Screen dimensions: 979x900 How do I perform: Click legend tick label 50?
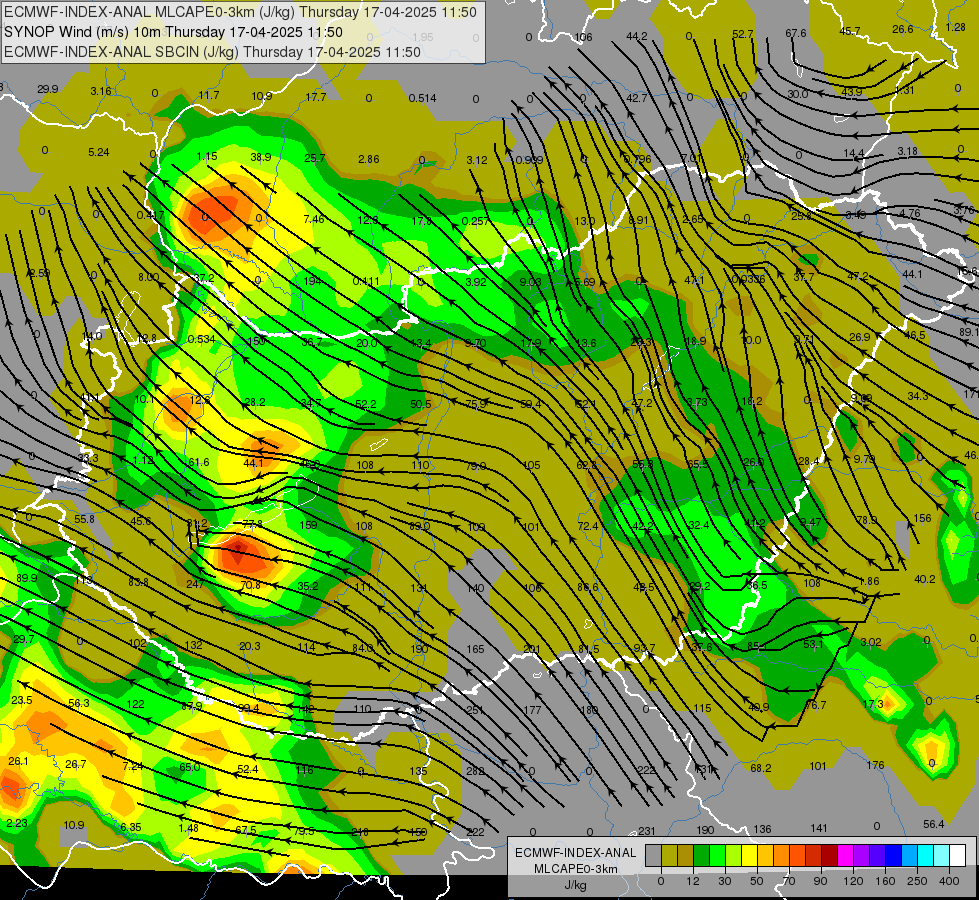[757, 881]
